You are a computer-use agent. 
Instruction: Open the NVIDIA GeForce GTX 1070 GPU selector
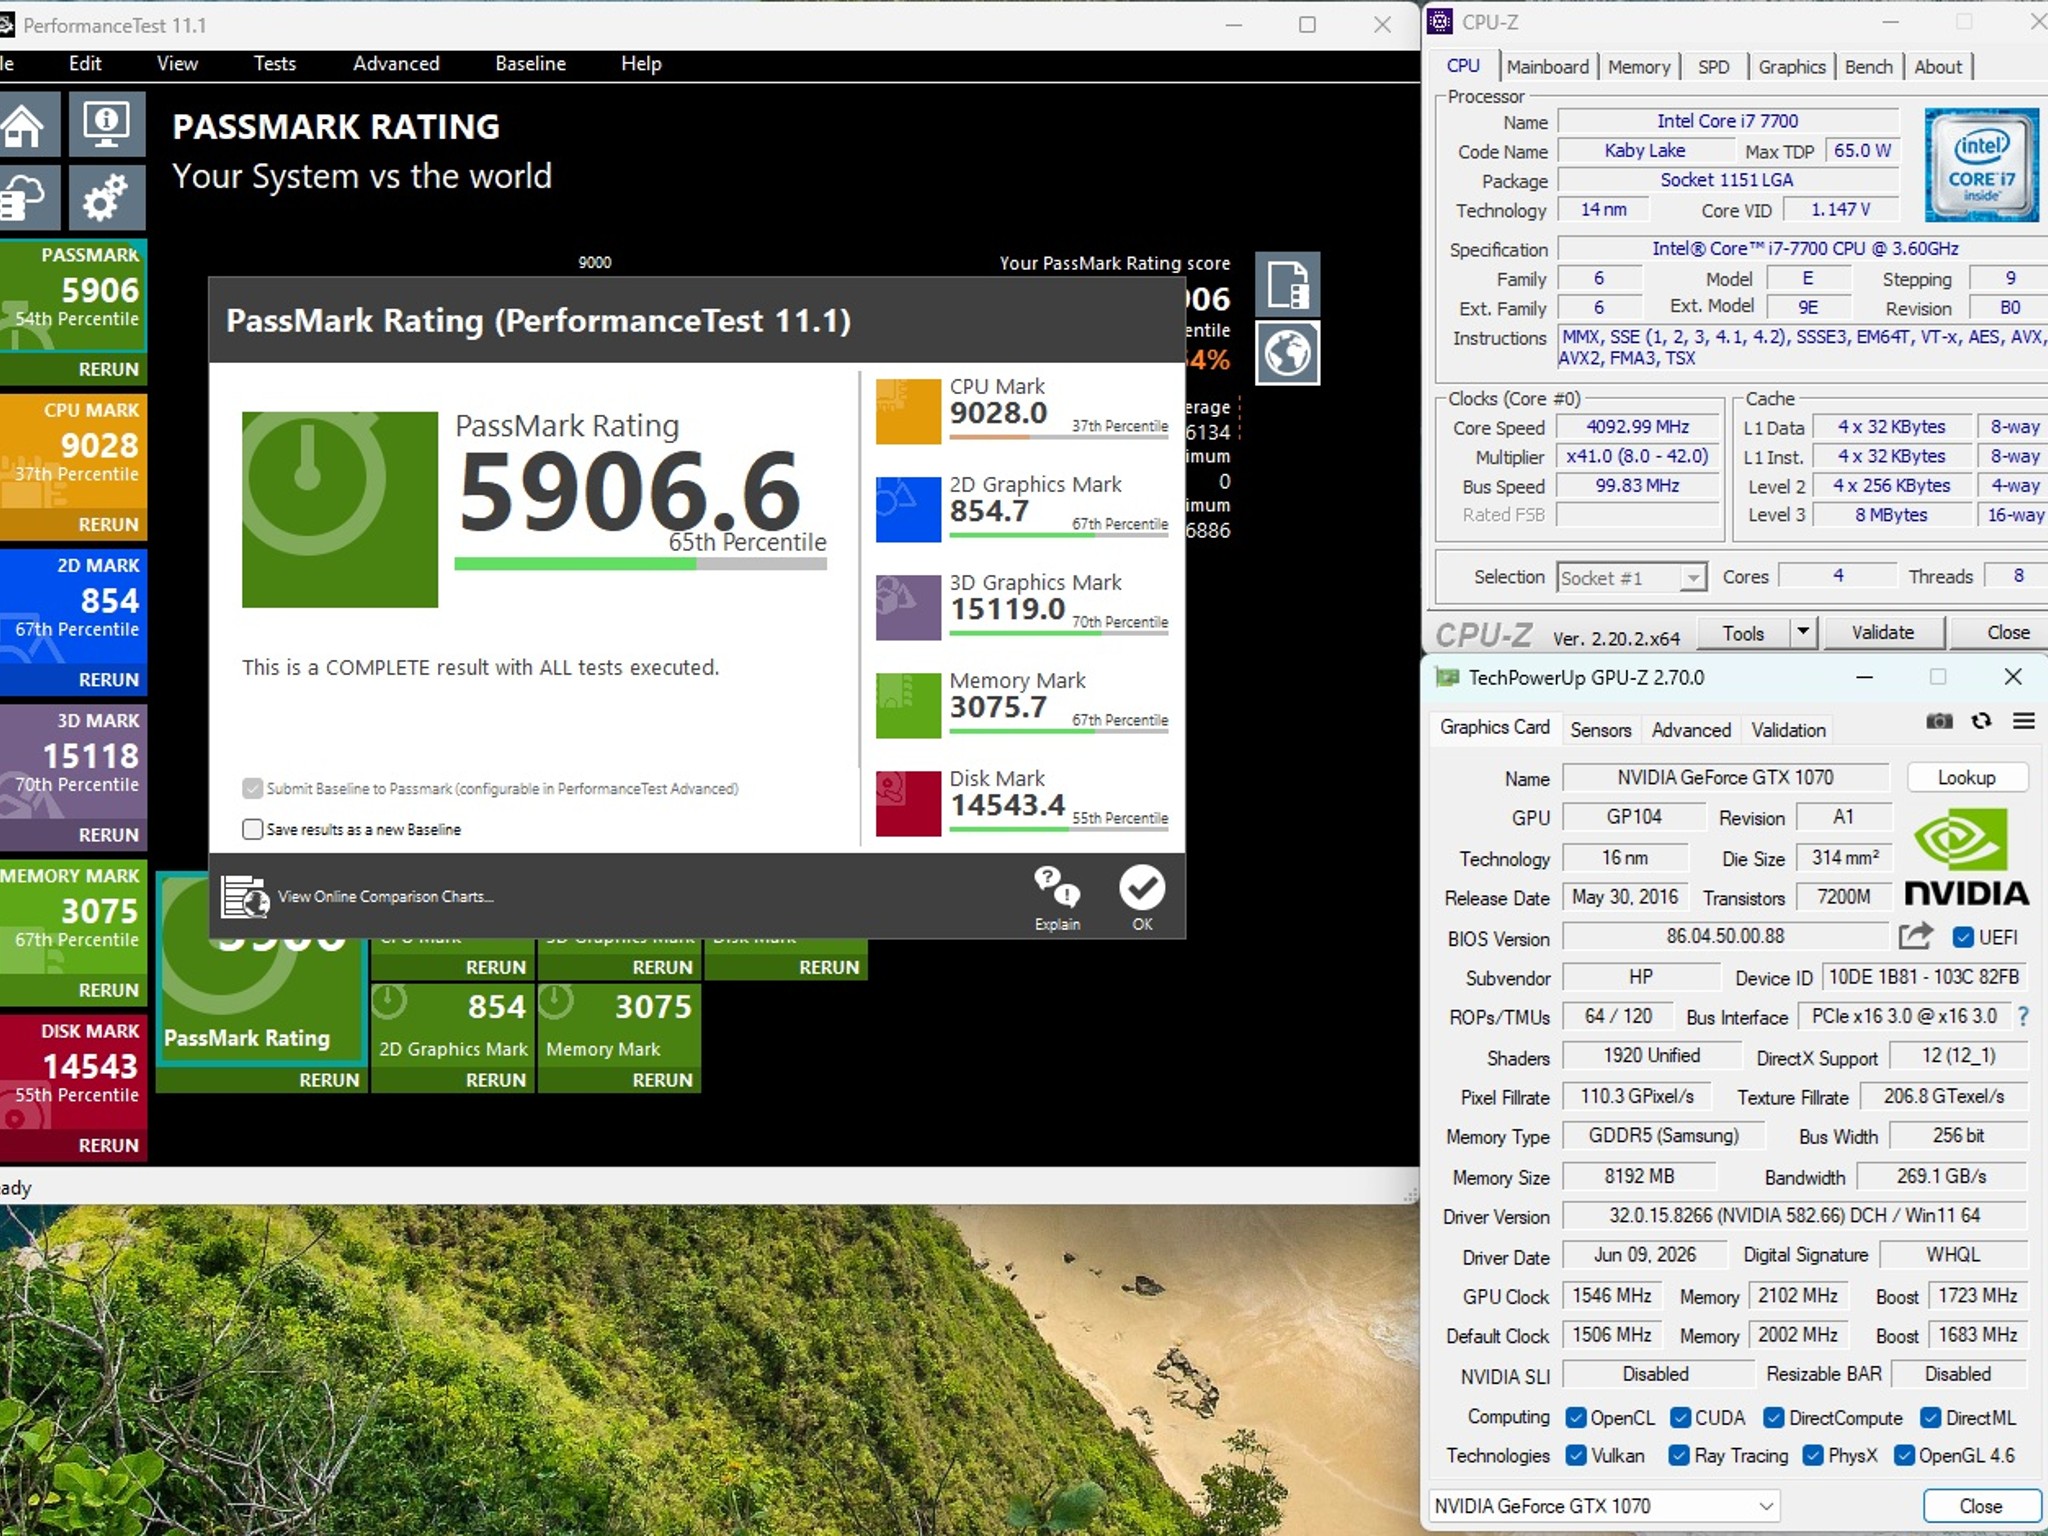point(1604,1505)
